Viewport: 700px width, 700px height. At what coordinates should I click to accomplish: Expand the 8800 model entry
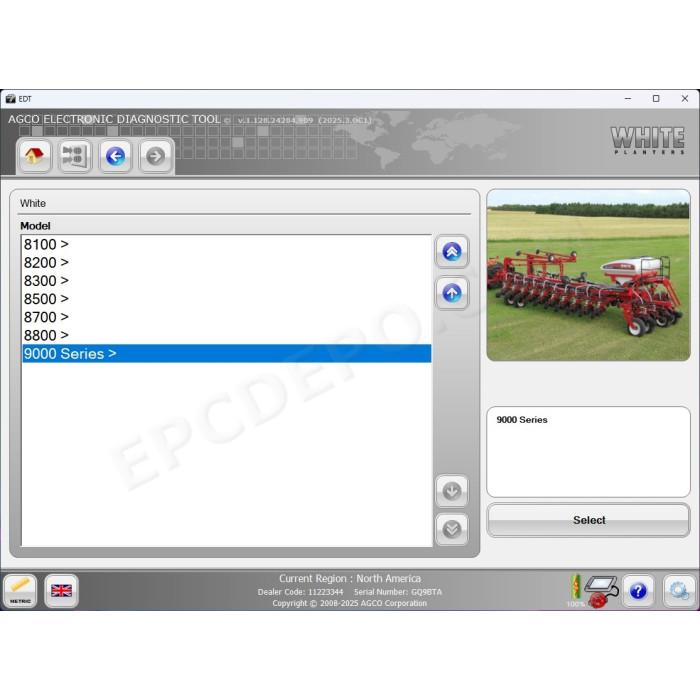coord(227,335)
